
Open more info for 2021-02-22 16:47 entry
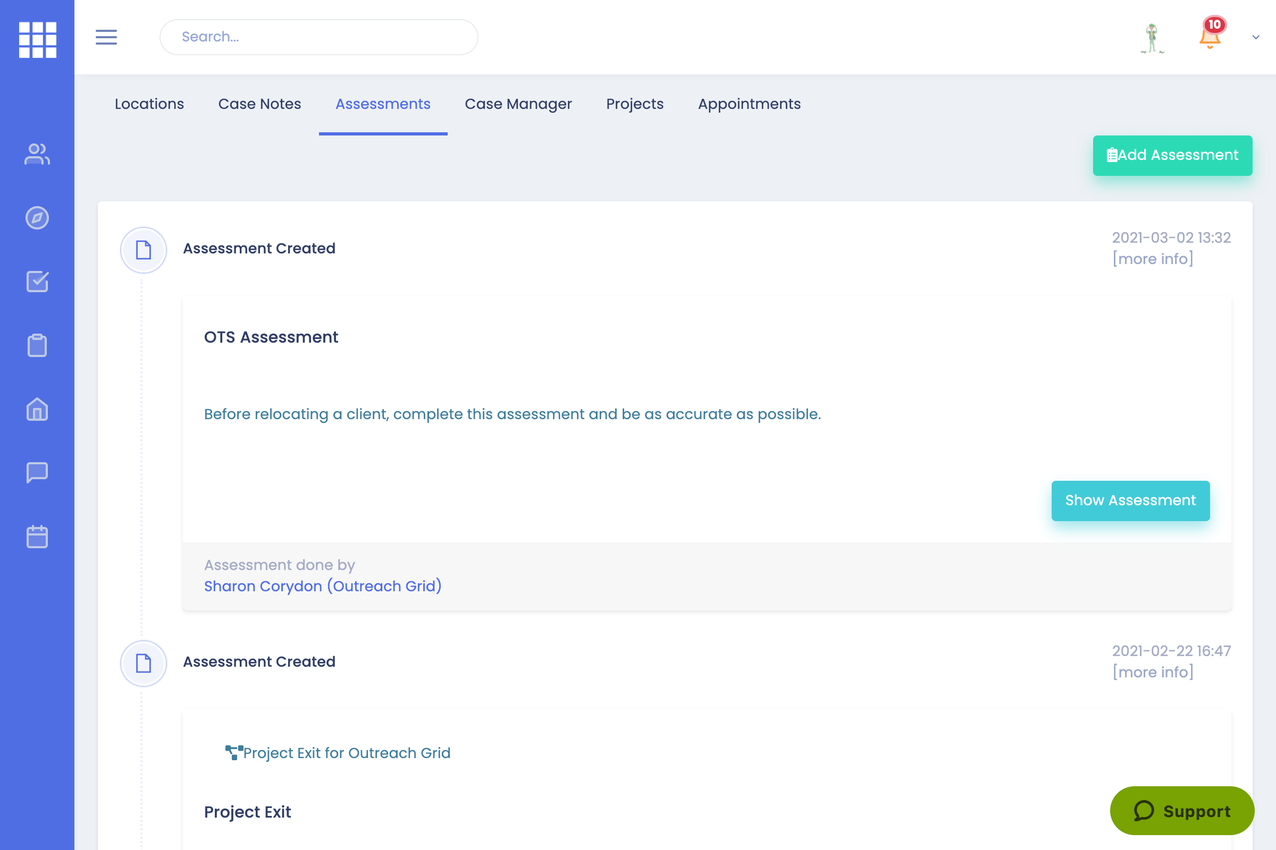pos(1153,672)
